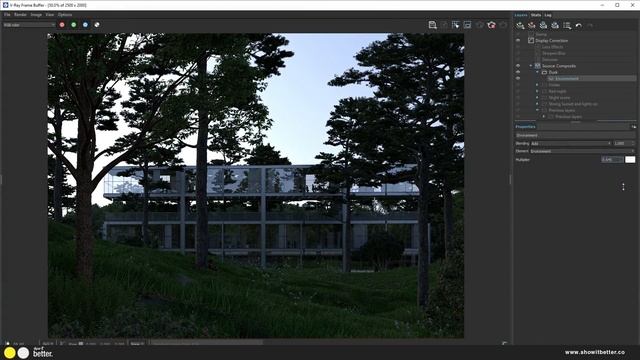
Task: Switch to the Layers tab
Action: [x=521, y=15]
